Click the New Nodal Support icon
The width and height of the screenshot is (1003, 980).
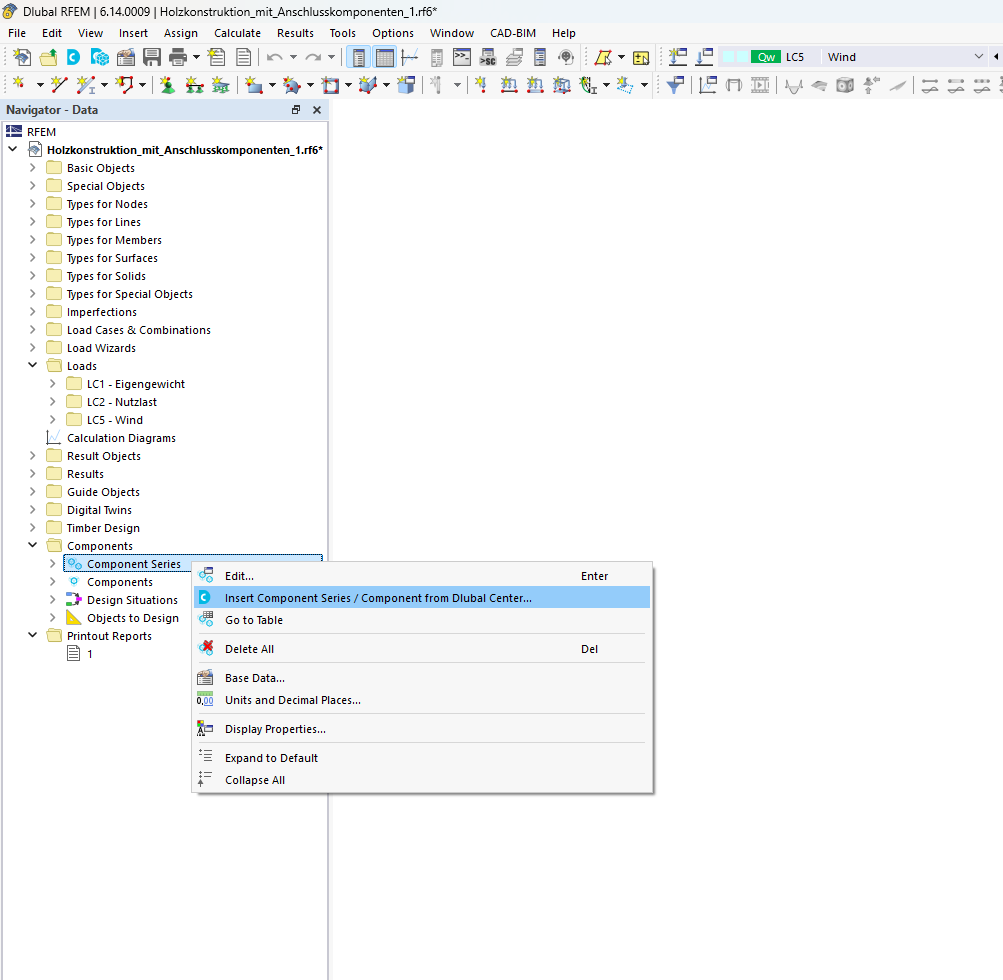tap(168, 84)
